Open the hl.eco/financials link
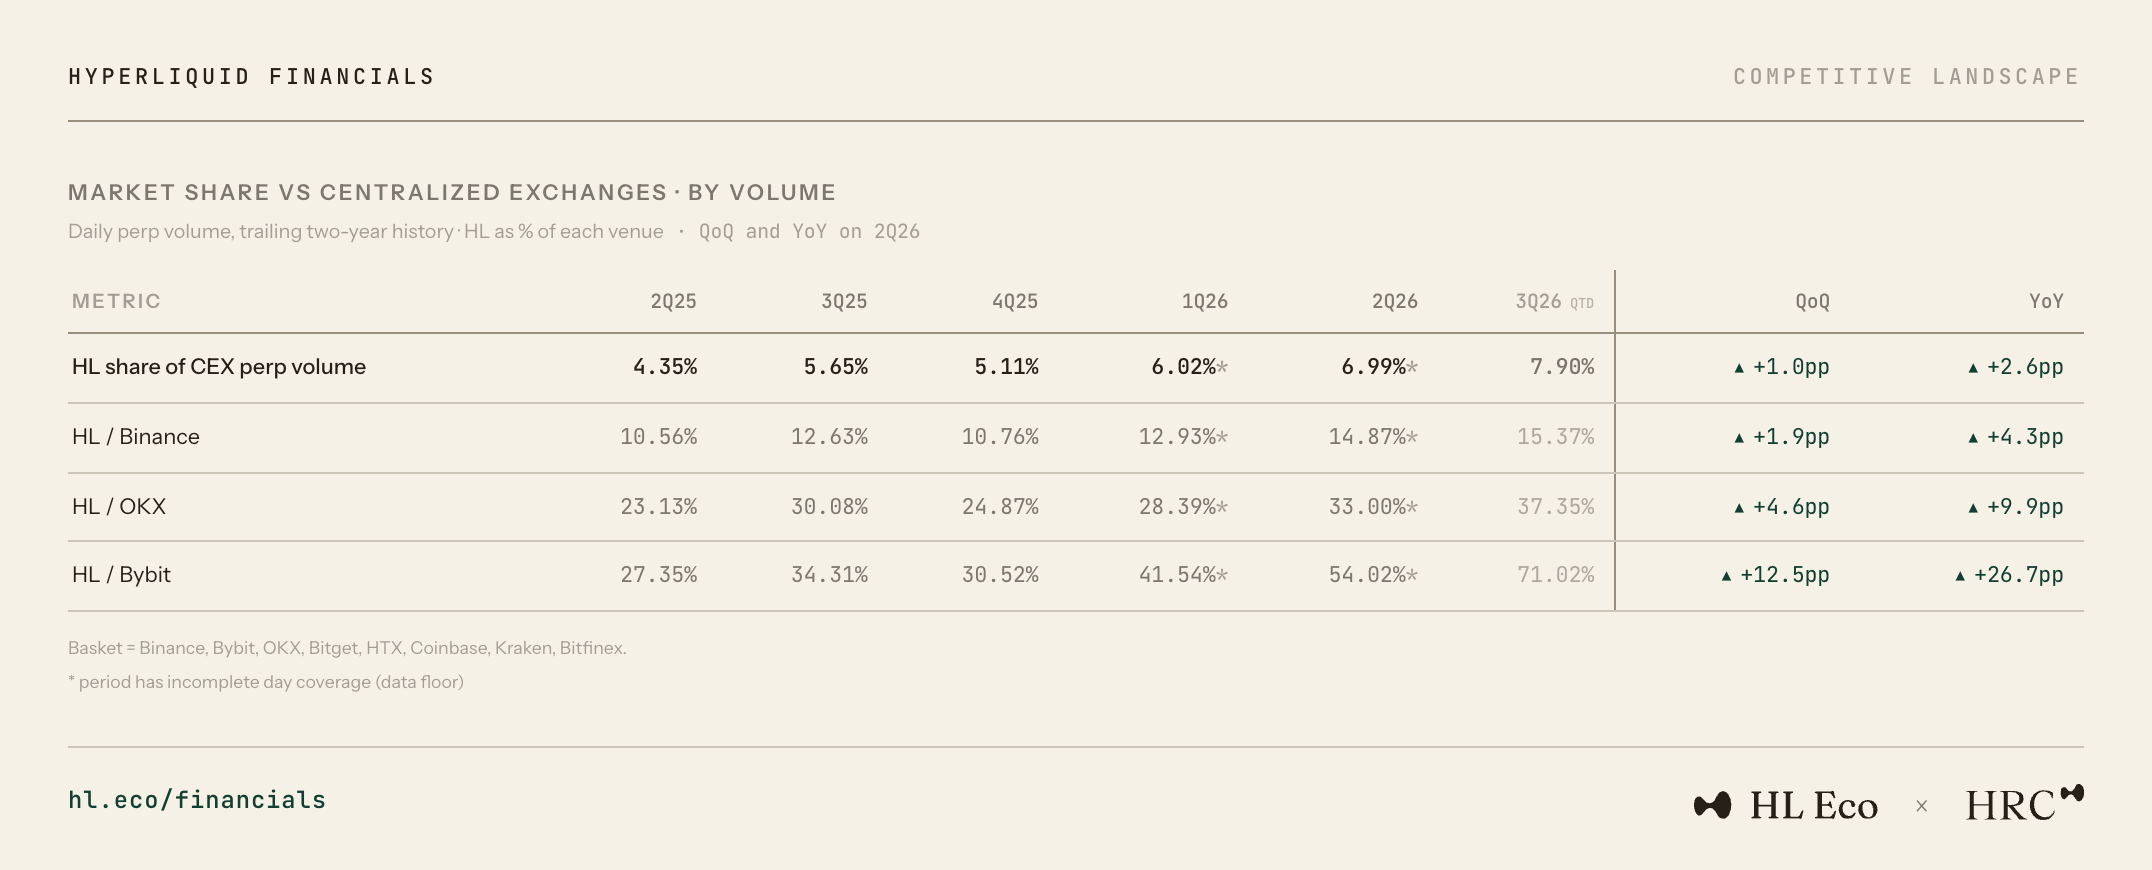The height and width of the screenshot is (870, 2152). 197,800
